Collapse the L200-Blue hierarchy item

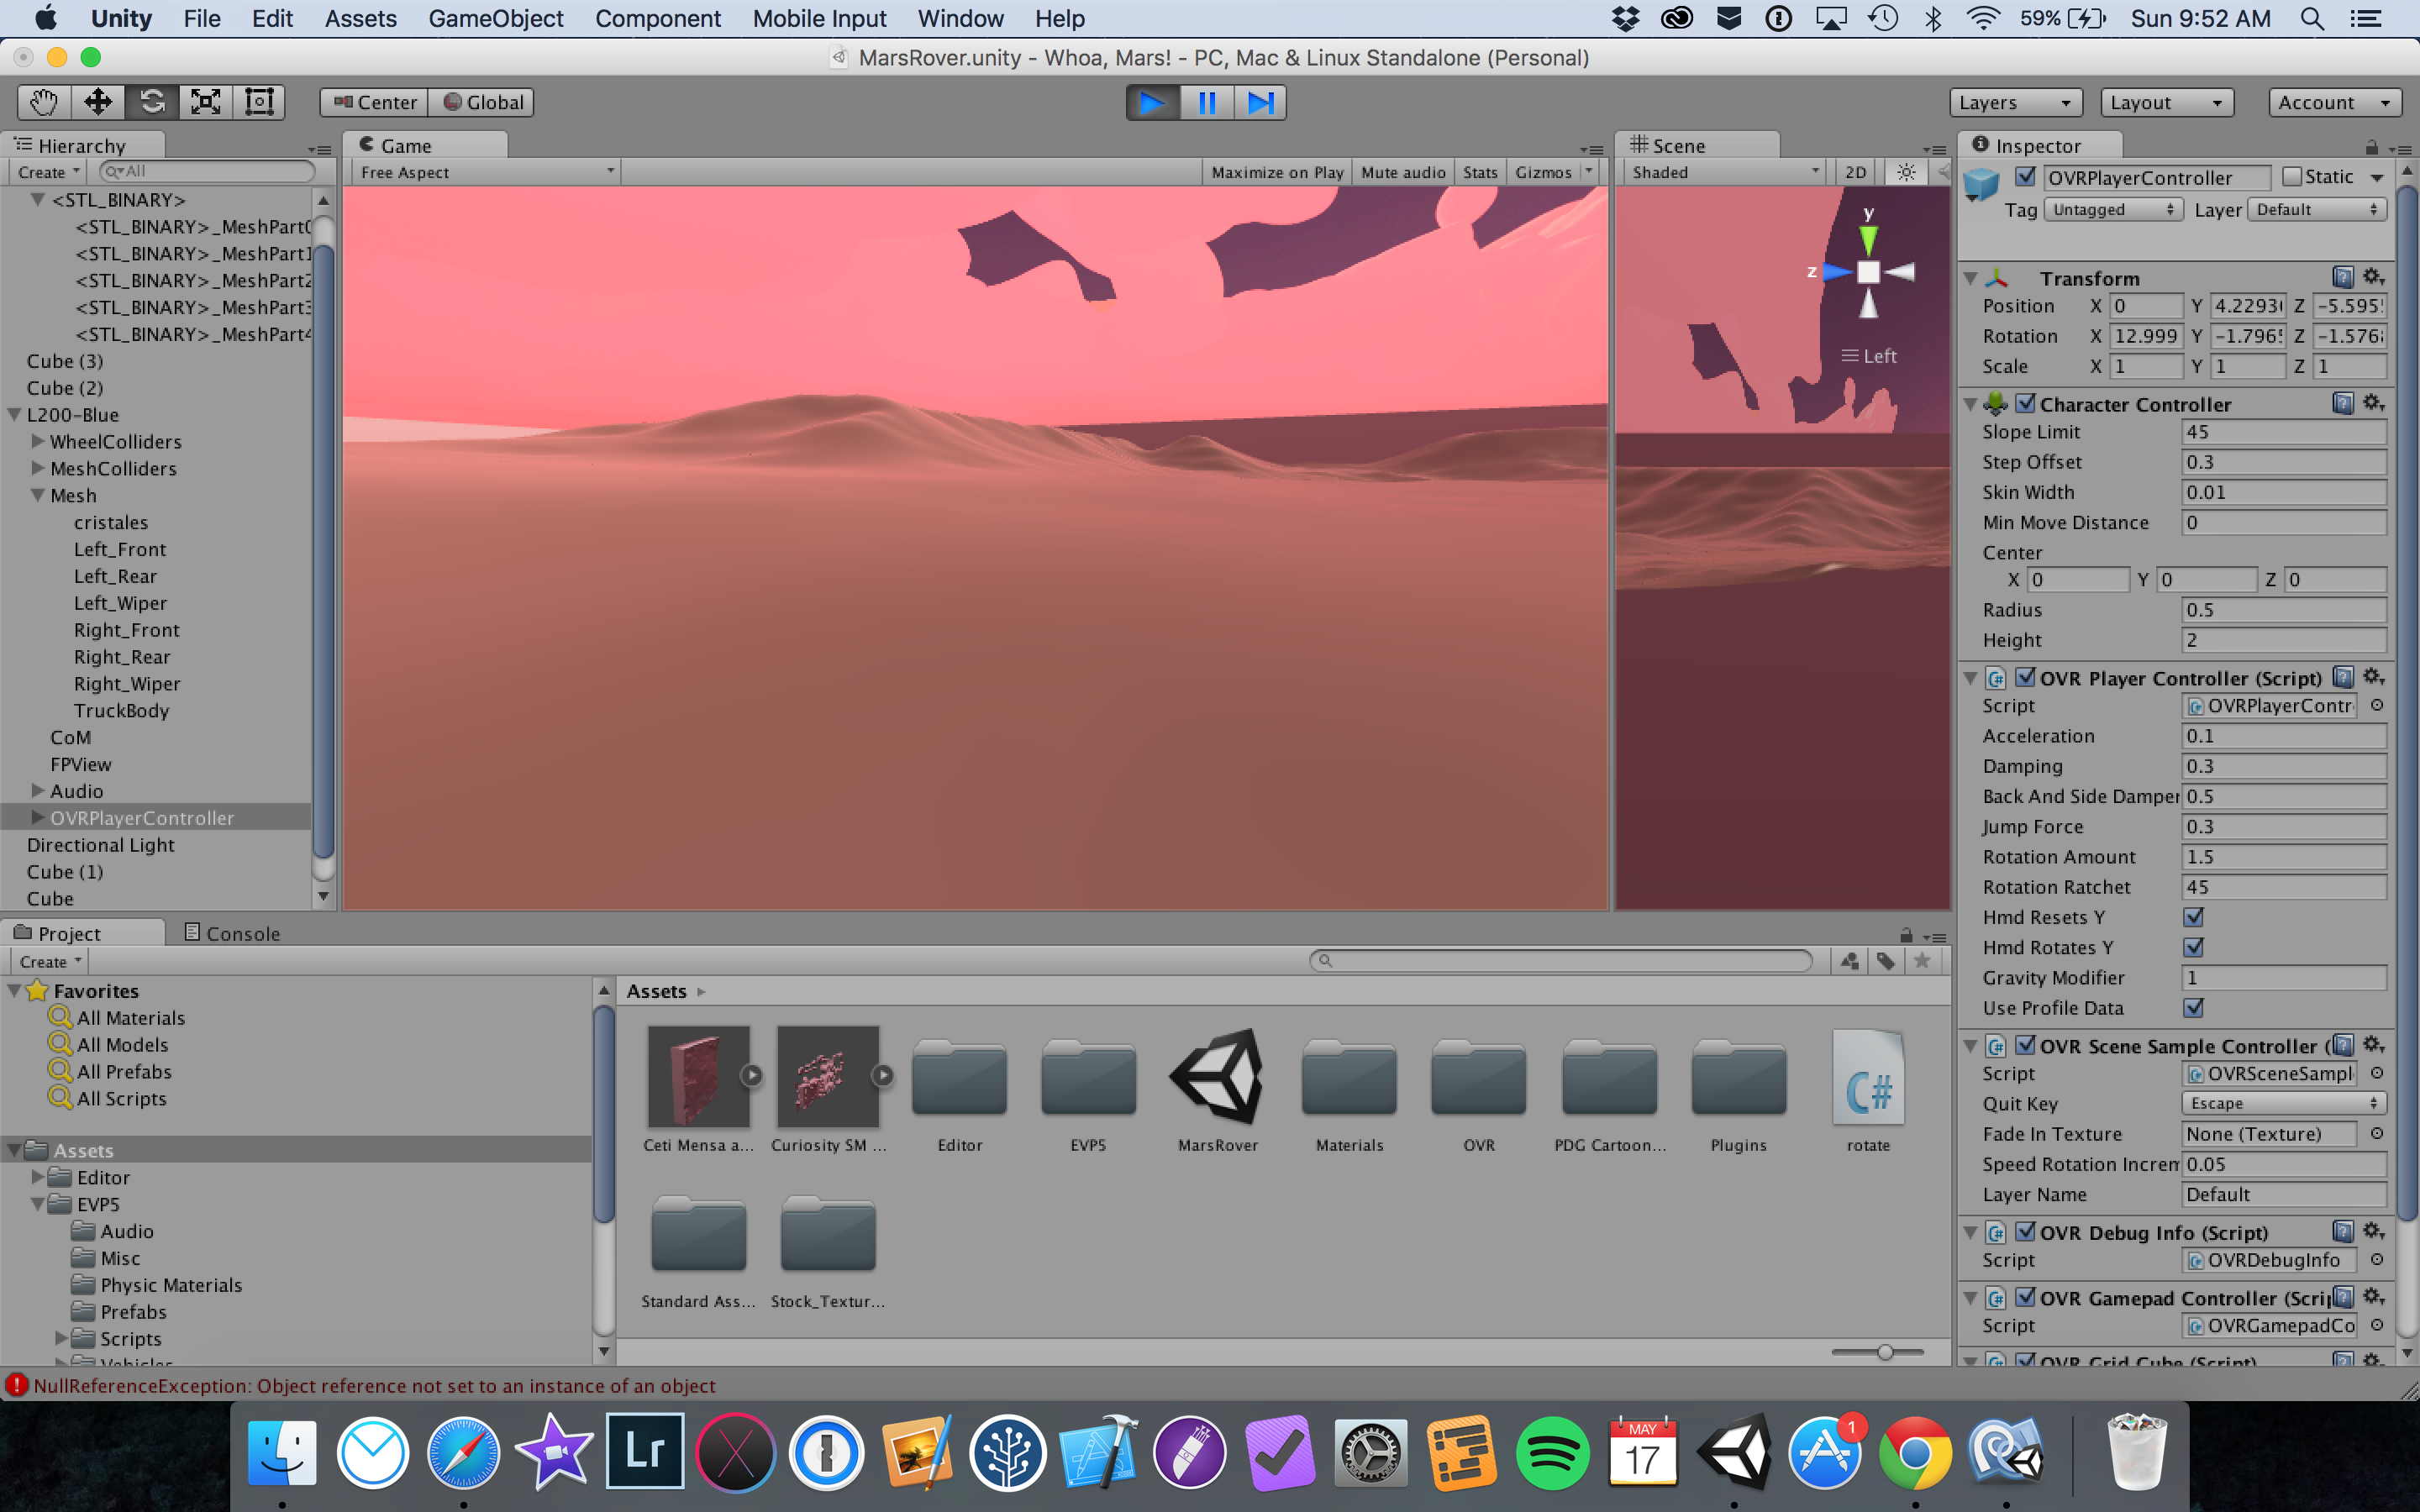15,415
